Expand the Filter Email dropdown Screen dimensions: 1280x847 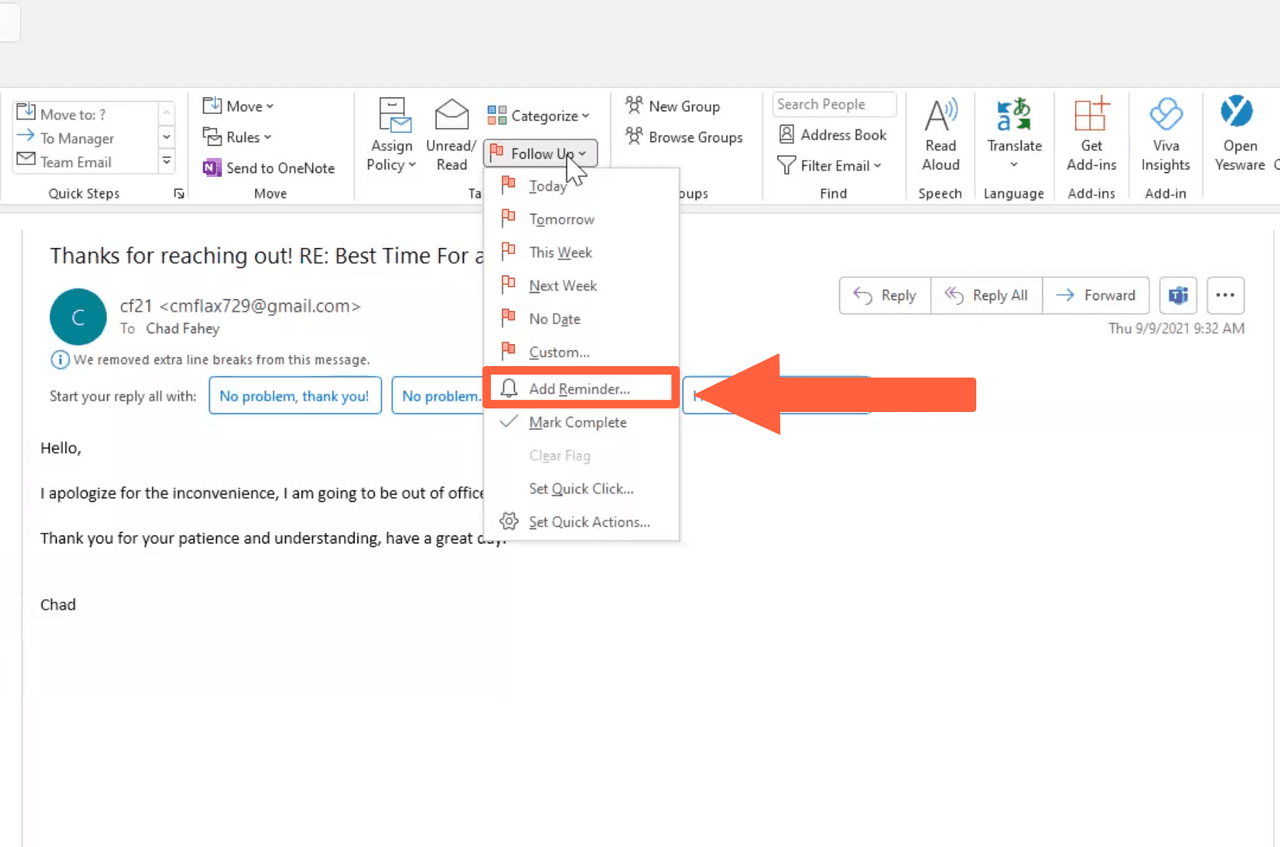tap(830, 165)
